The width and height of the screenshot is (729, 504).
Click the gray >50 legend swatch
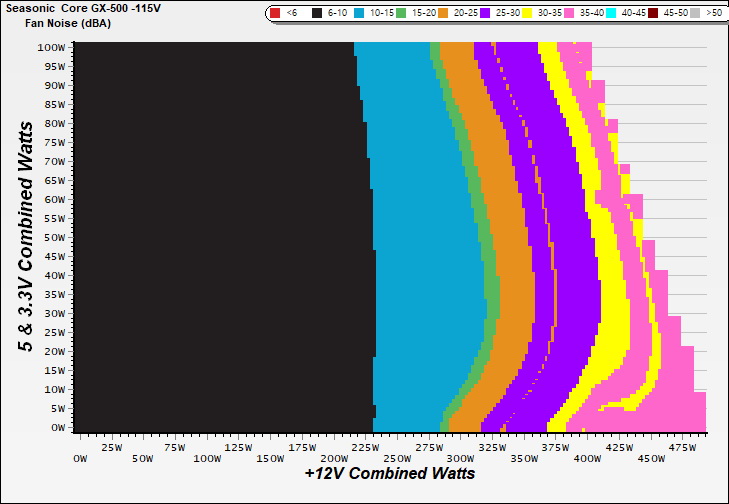click(x=697, y=14)
